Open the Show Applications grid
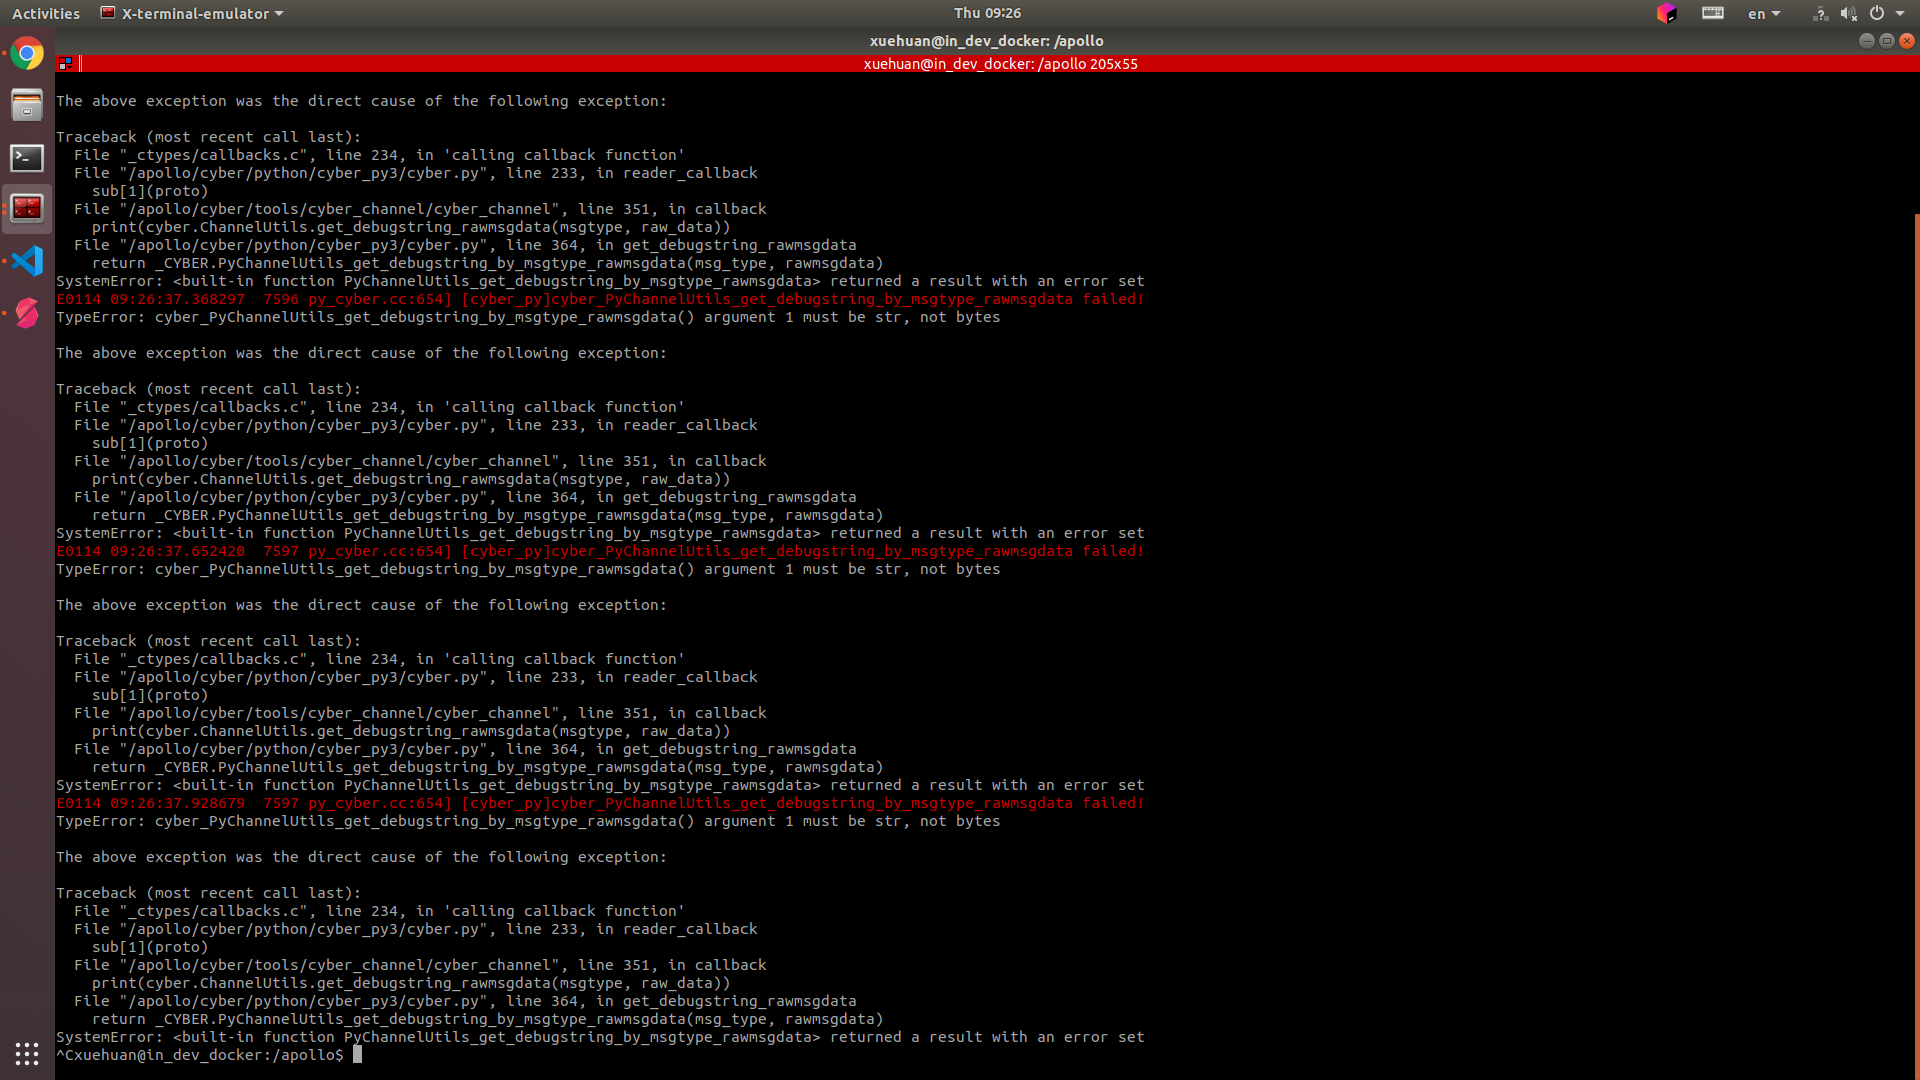The height and width of the screenshot is (1080, 1920). pyautogui.click(x=27, y=1054)
